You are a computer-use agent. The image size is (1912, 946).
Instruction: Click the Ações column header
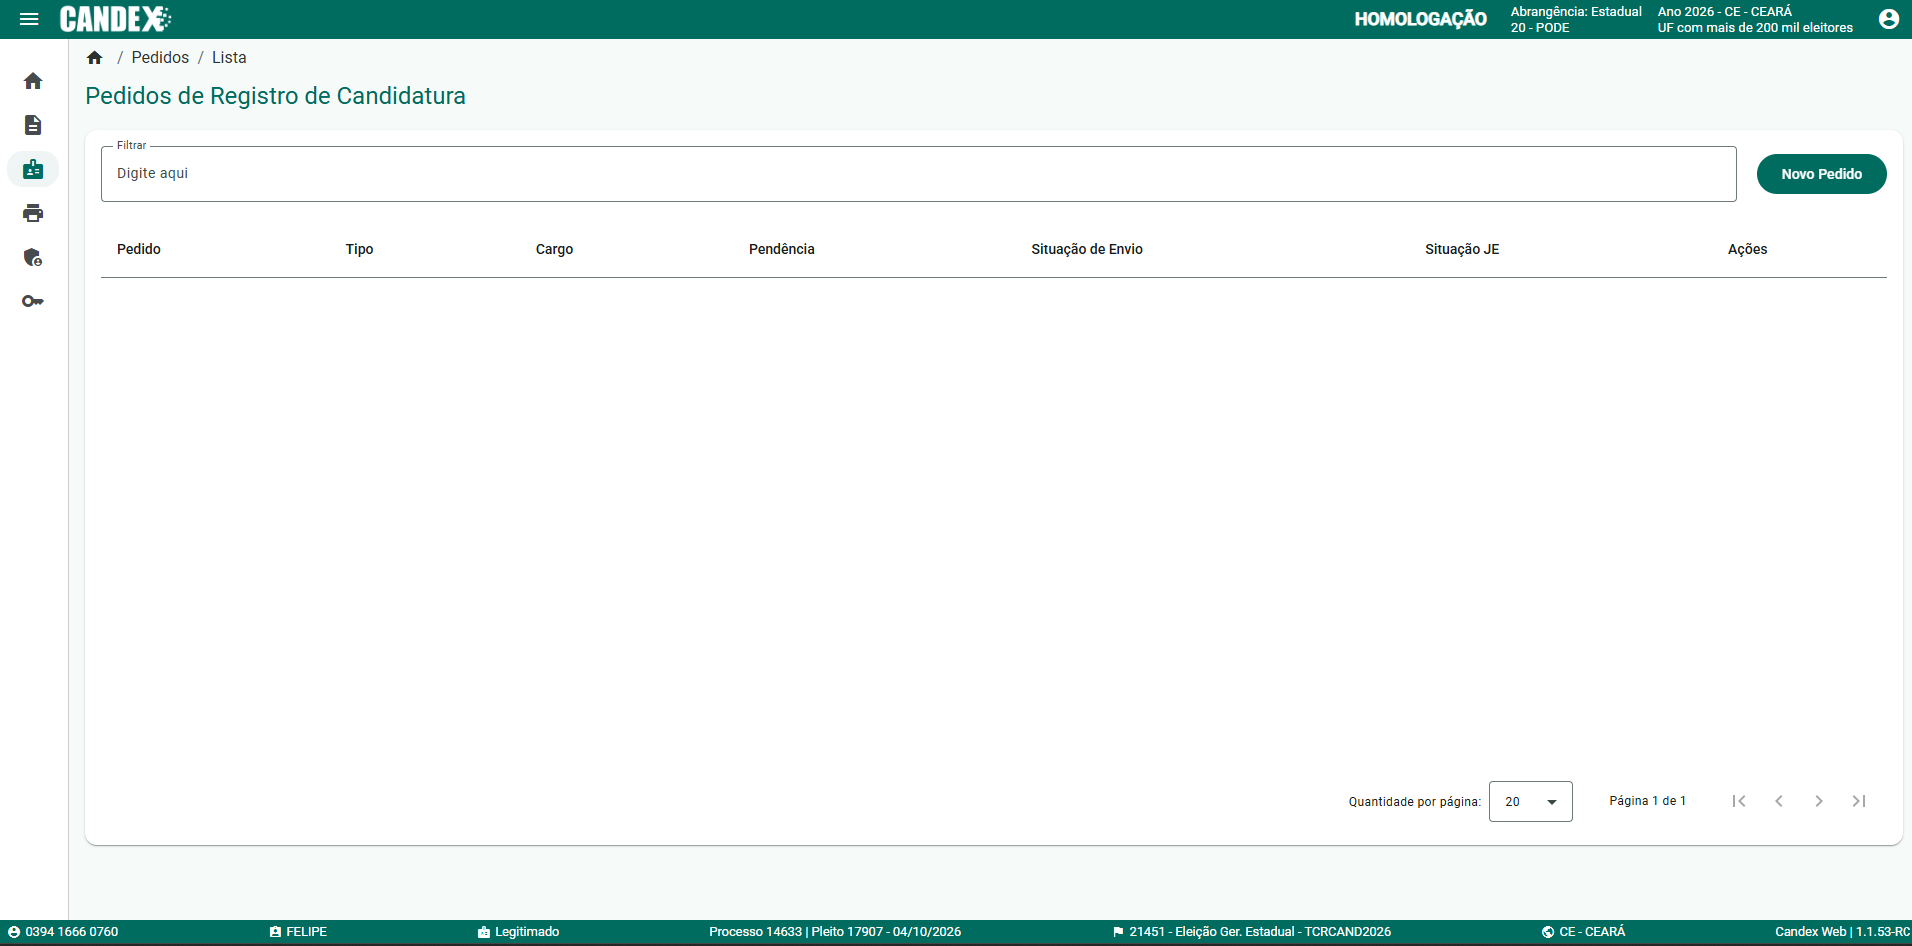(x=1747, y=249)
